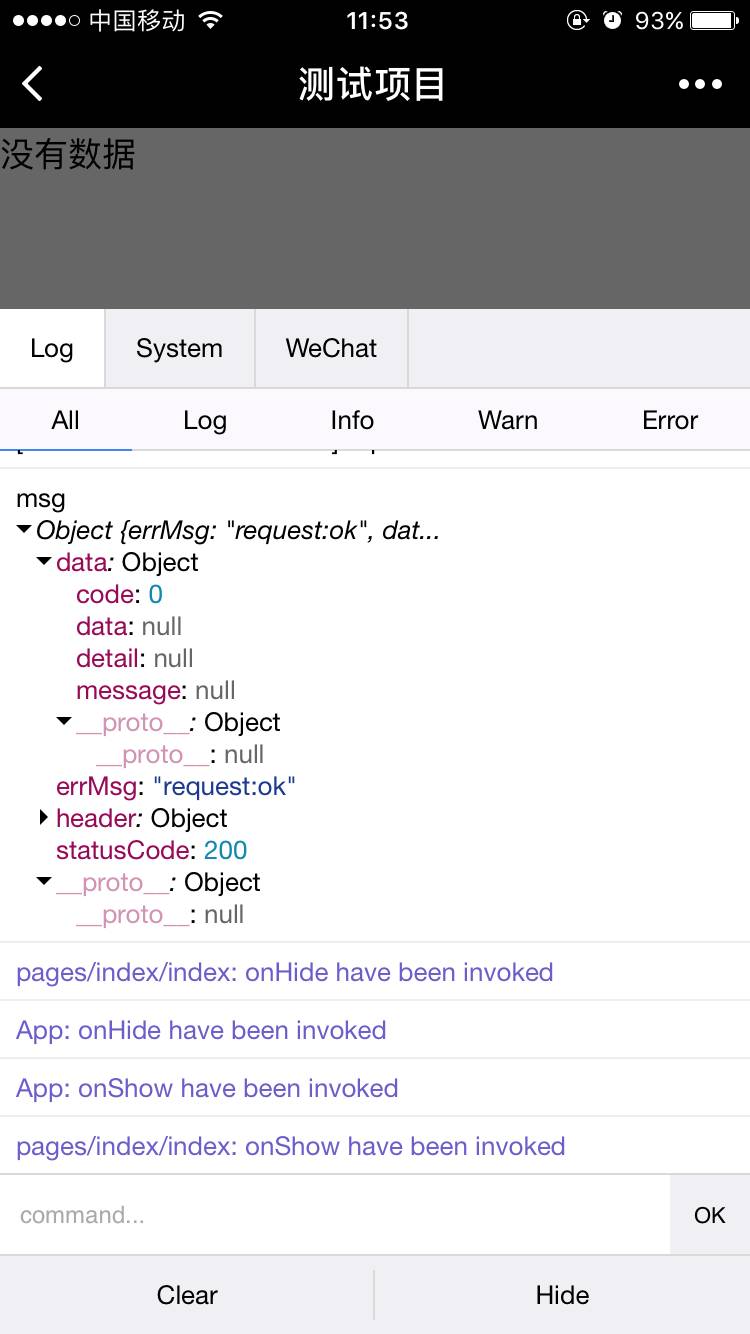Tap the rotation lock status icon
Screen dimensions: 750x1334
pos(577,21)
